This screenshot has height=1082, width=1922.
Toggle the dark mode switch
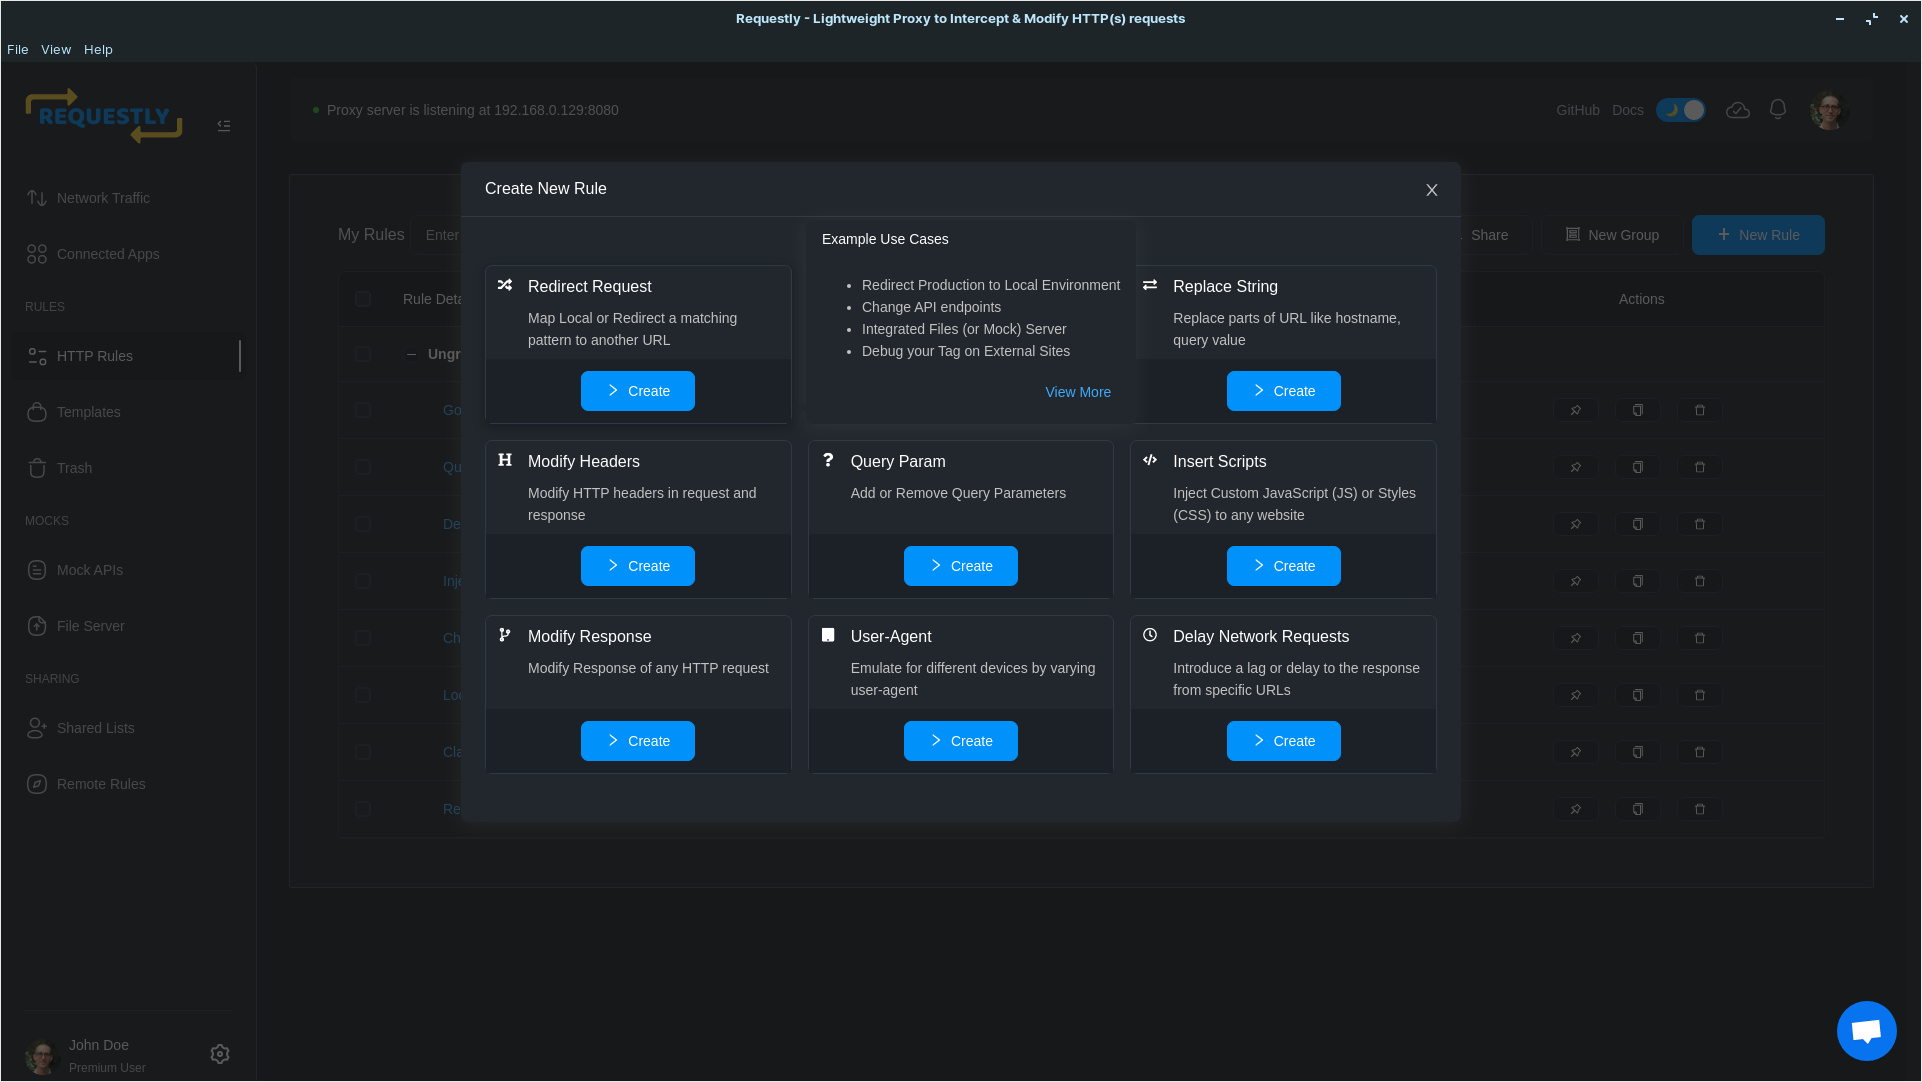tap(1681, 110)
